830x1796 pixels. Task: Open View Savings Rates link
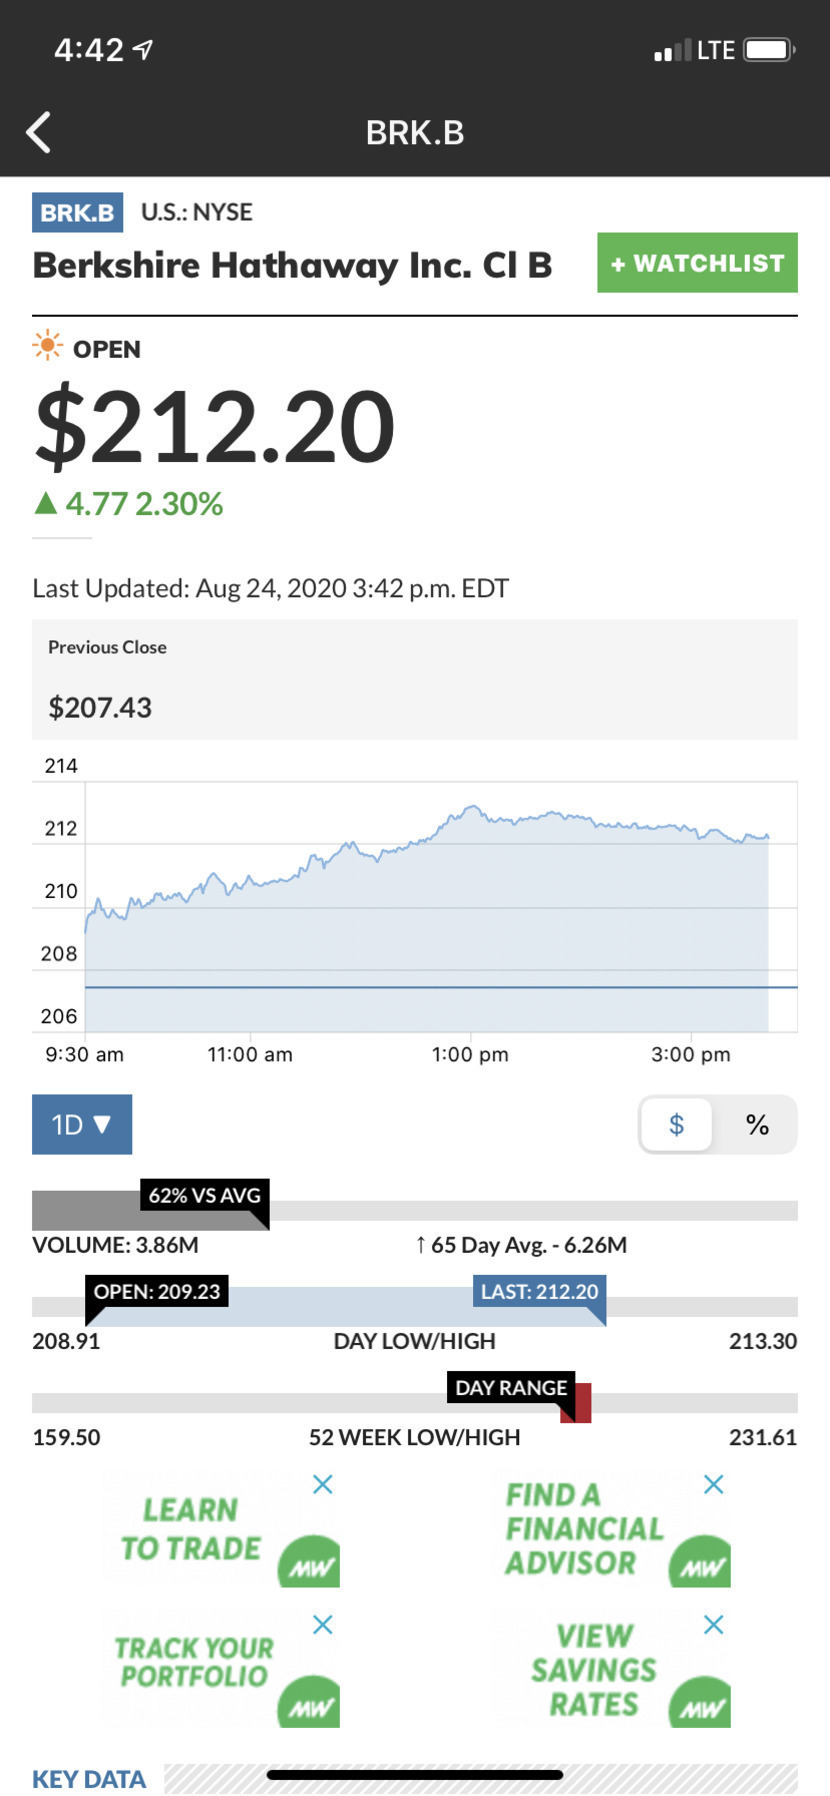point(594,1669)
